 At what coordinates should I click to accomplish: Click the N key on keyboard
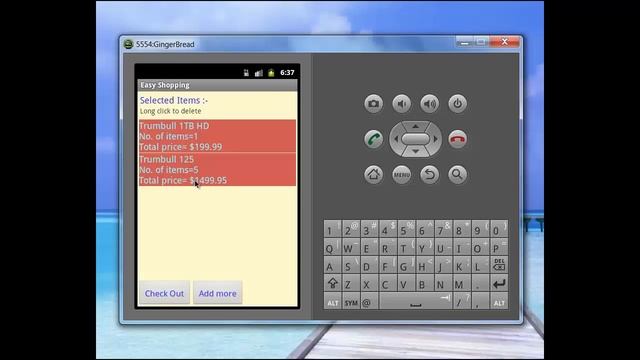[443, 282]
